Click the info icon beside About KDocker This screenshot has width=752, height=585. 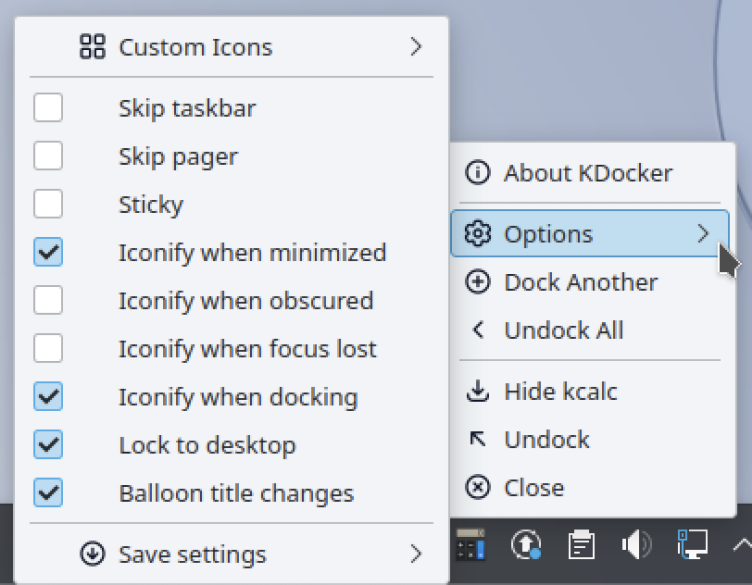pyautogui.click(x=478, y=173)
